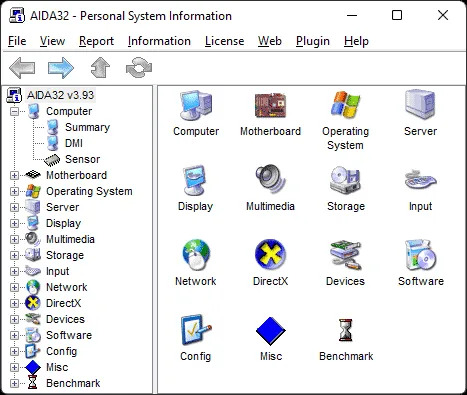Open the Misc blue diamond icon in main panel
This screenshot has height=395, width=467.
pos(270,330)
